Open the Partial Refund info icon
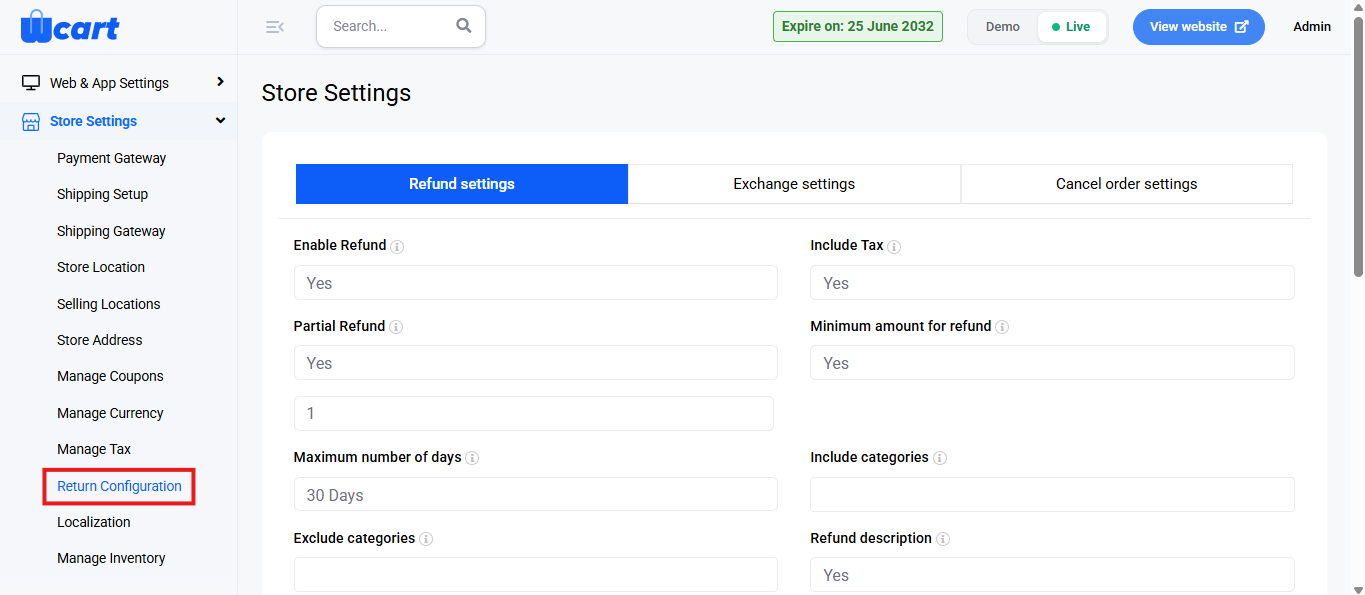The image size is (1365, 595). [396, 327]
